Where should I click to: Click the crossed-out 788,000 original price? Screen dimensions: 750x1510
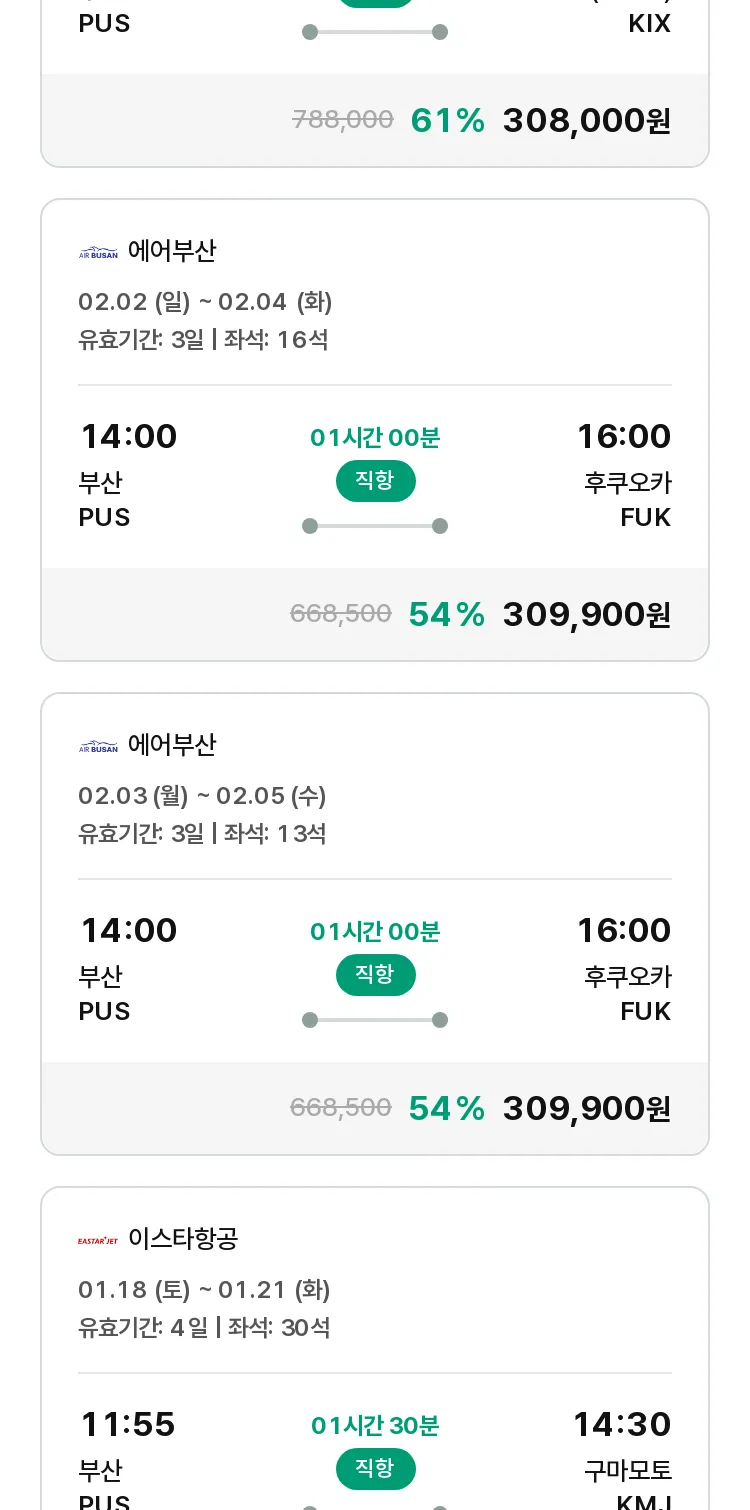pyautogui.click(x=343, y=121)
